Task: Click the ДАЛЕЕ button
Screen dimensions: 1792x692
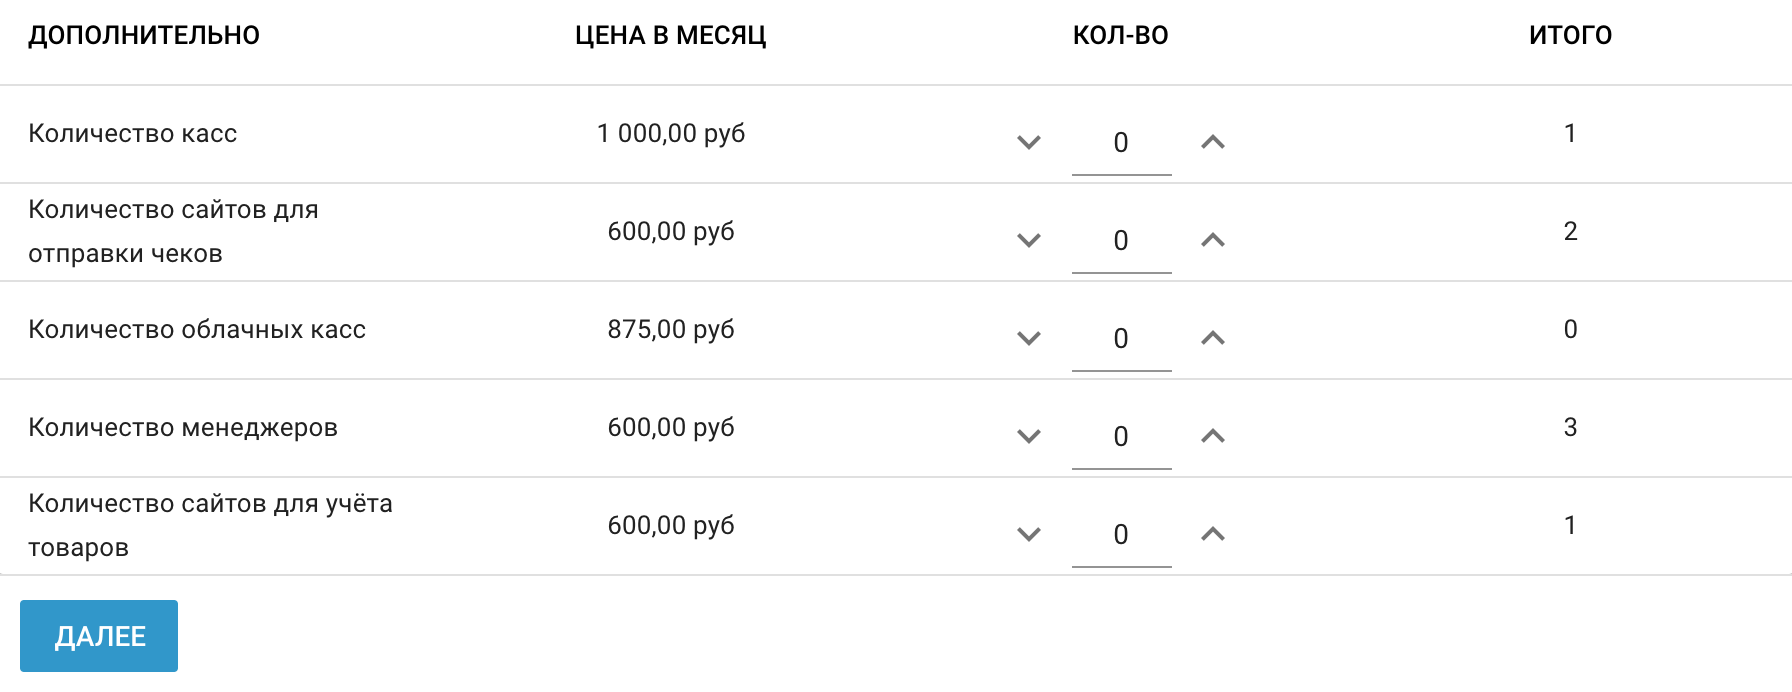Action: tap(99, 636)
